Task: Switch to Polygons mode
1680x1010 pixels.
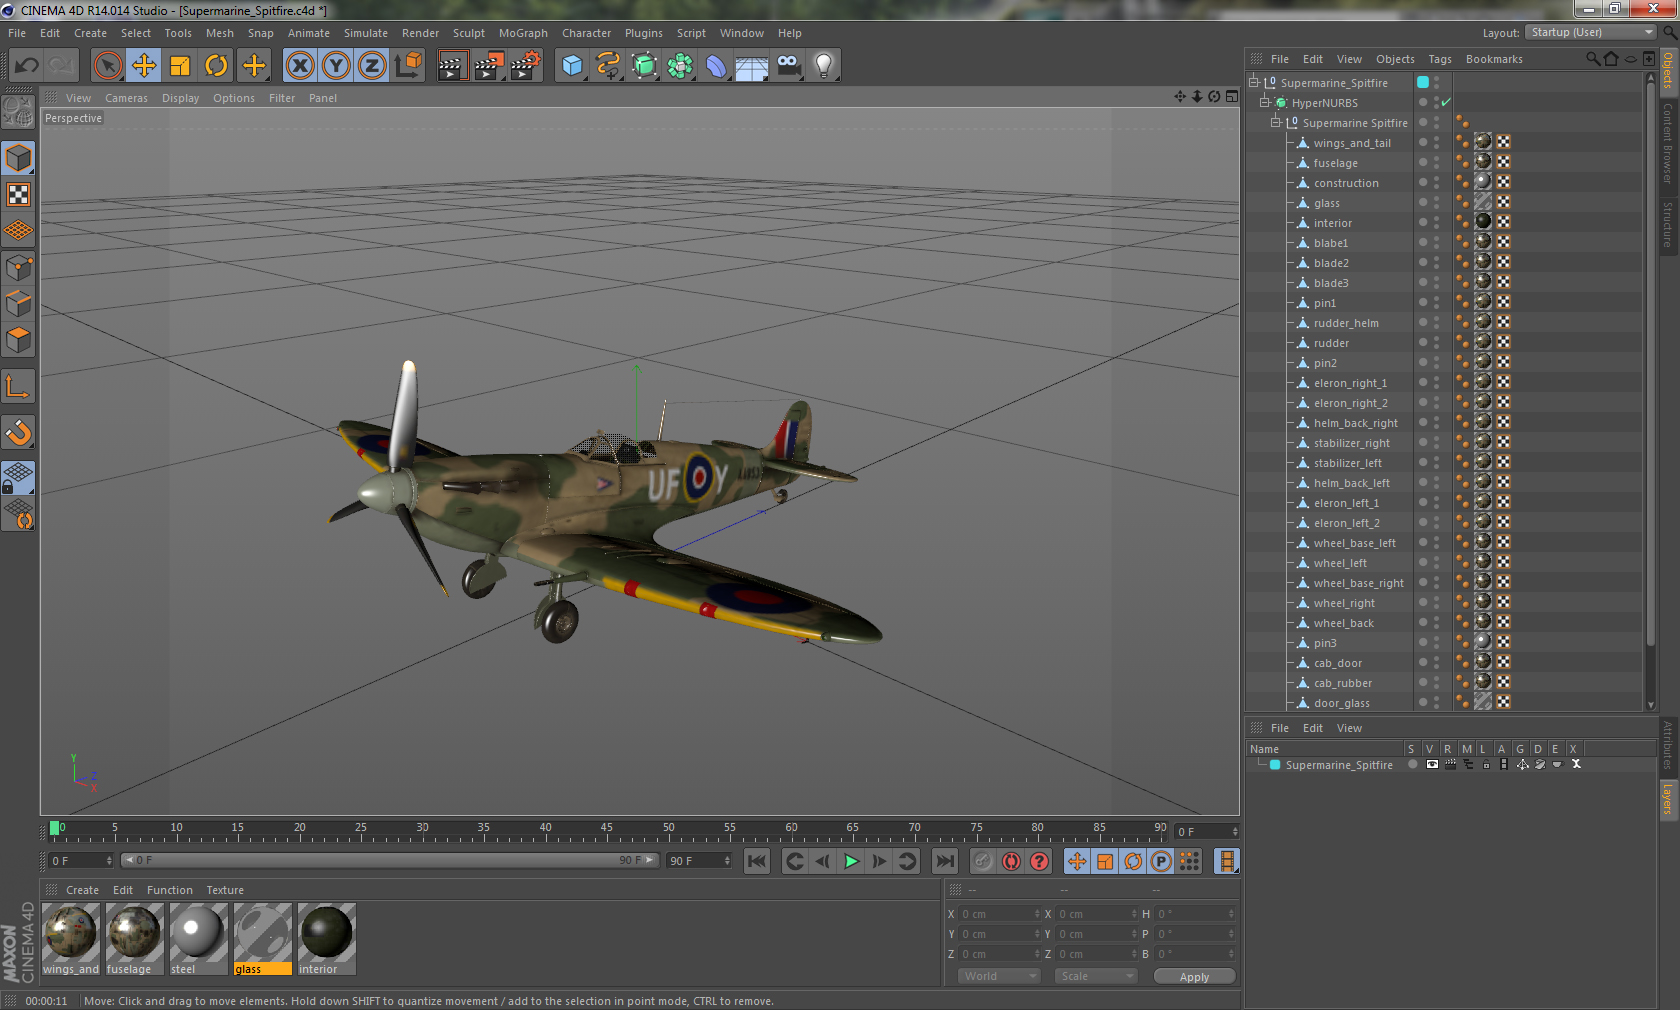Action: [18, 340]
